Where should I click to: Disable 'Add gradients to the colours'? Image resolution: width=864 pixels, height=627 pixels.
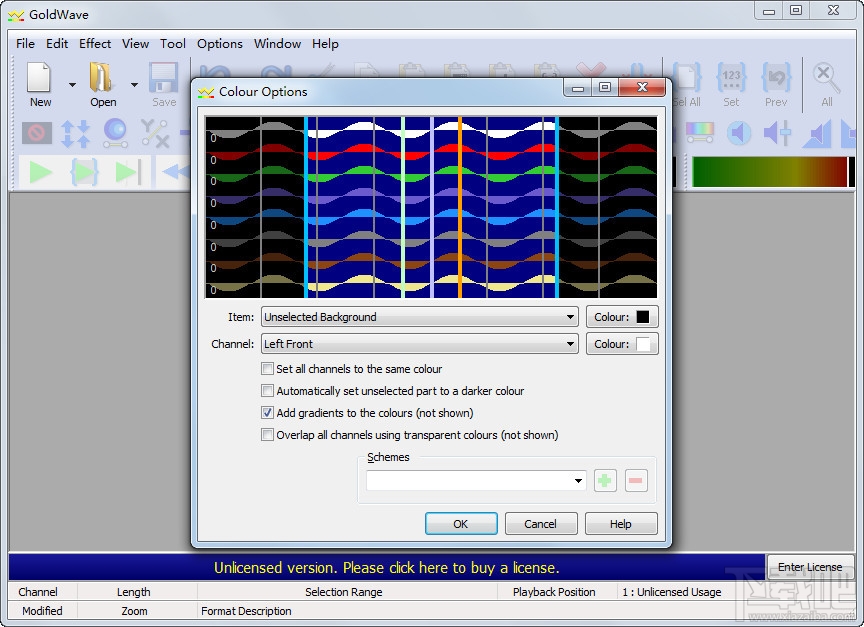click(268, 412)
